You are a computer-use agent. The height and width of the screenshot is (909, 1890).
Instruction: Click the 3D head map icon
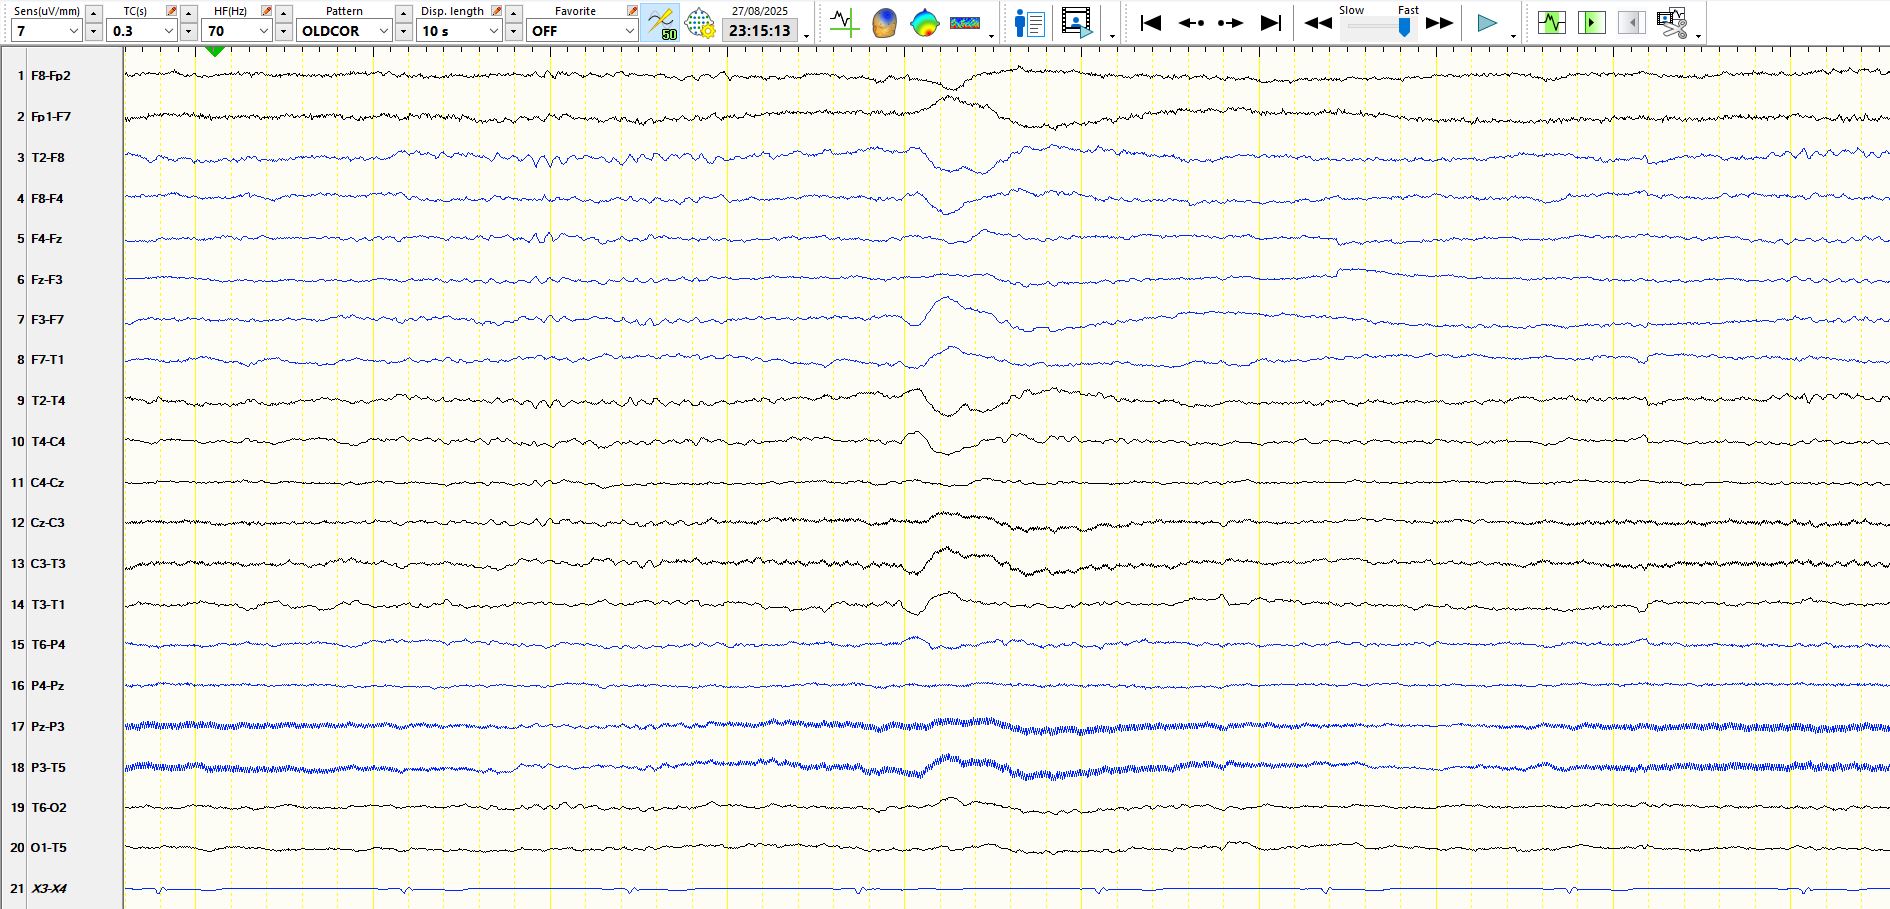[x=884, y=22]
